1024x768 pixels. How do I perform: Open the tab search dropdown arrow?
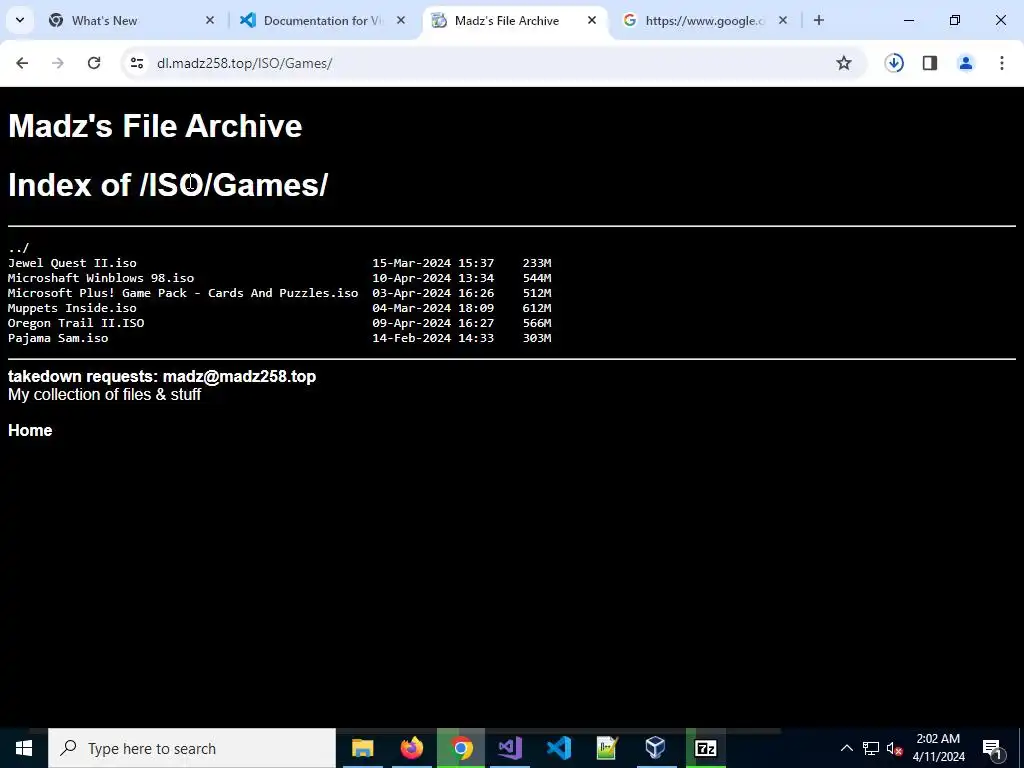coord(20,20)
